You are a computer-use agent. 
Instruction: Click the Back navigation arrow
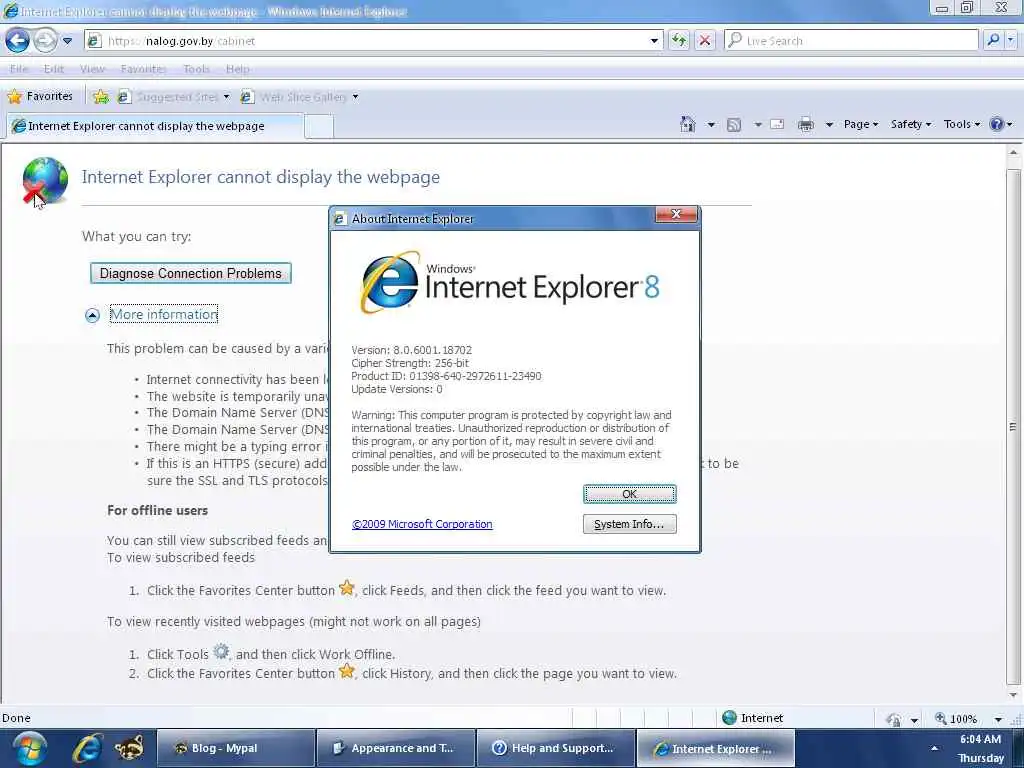[x=18, y=41]
